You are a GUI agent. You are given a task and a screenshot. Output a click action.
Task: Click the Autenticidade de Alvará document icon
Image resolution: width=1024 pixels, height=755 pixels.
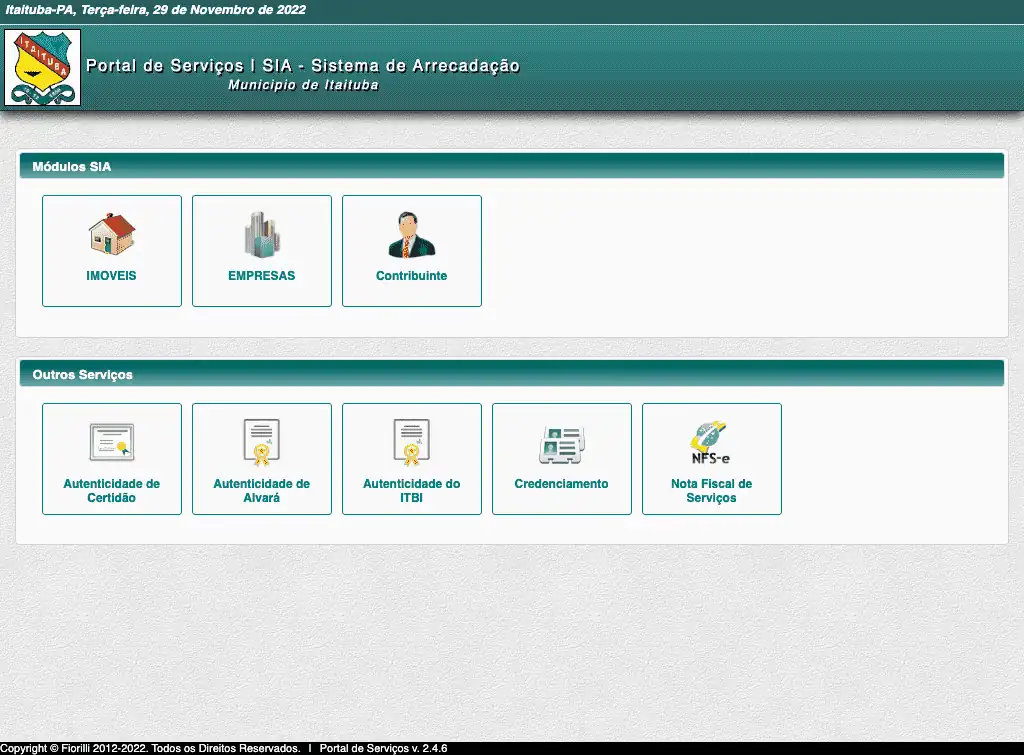pos(262,442)
